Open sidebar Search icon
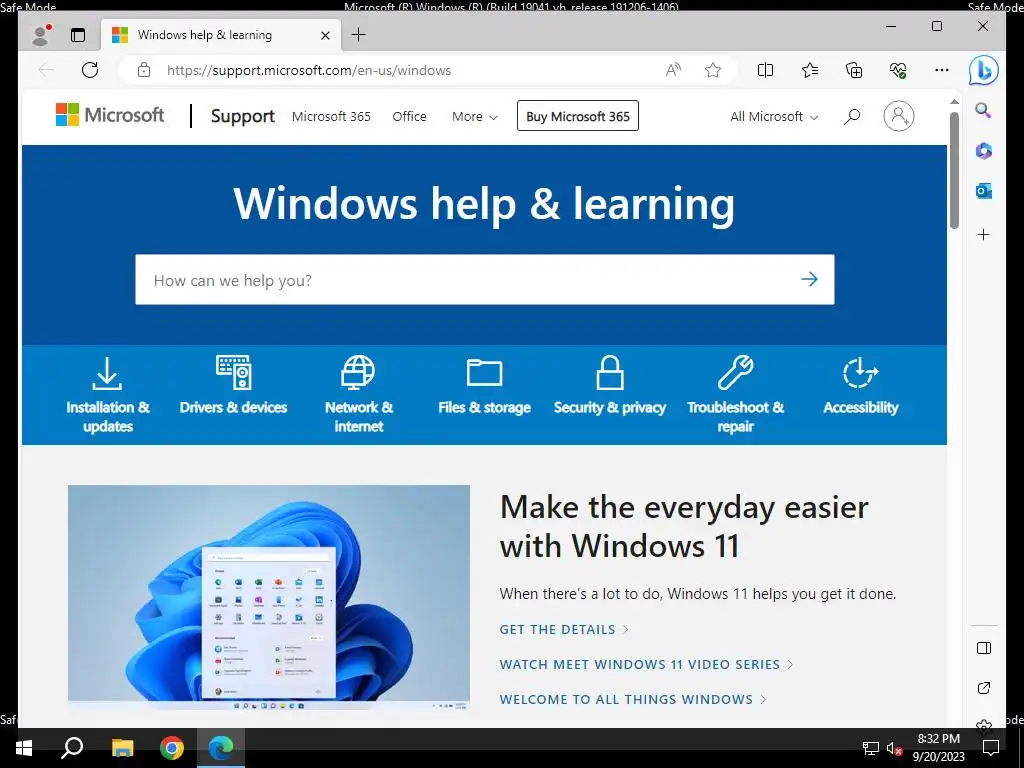 coord(984,110)
